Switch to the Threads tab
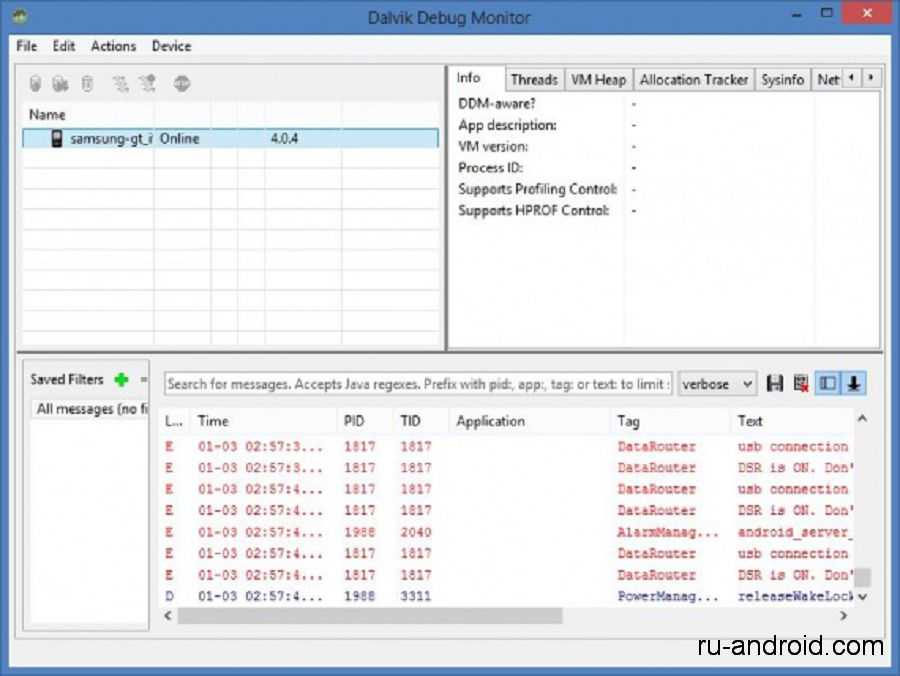This screenshot has width=900, height=676. pyautogui.click(x=534, y=80)
